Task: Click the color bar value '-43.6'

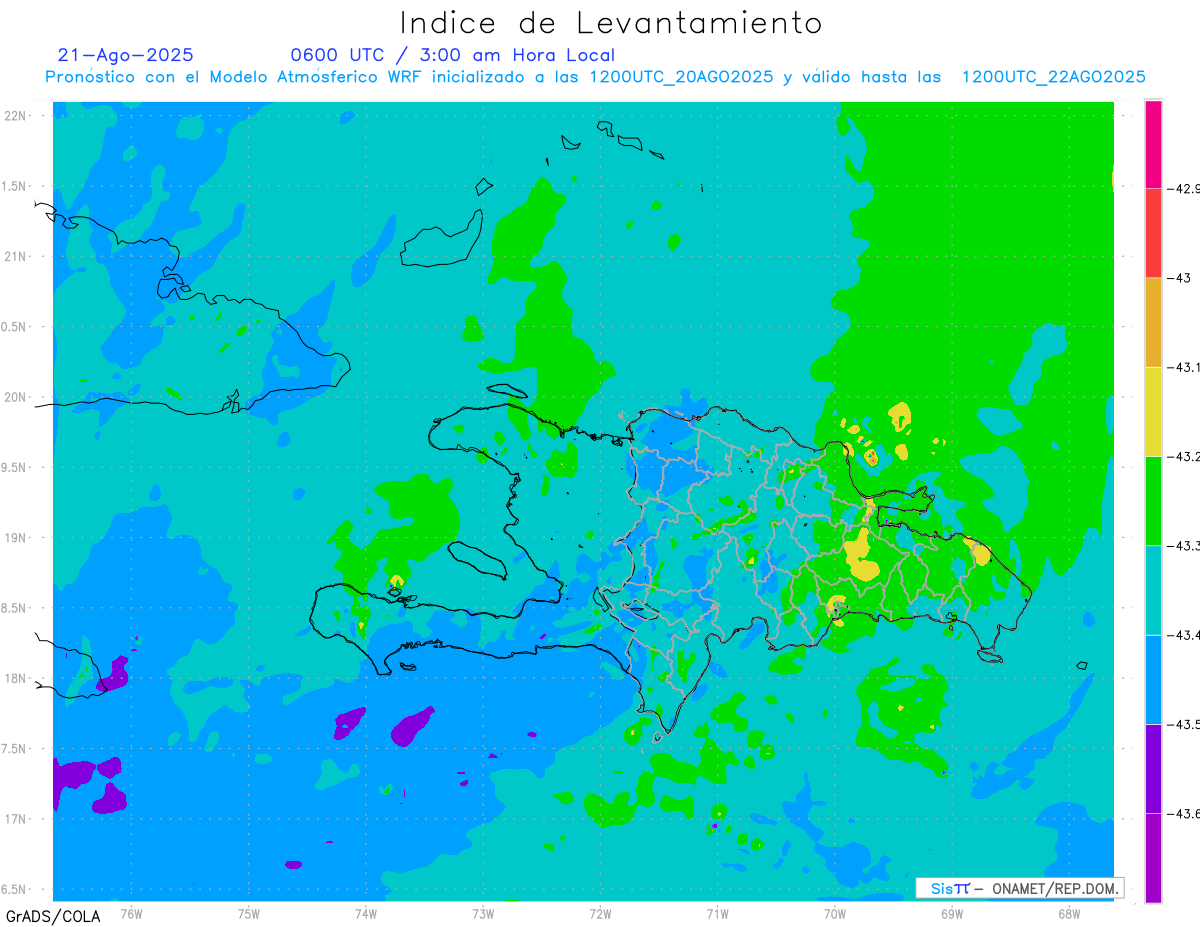Action: pos(1184,814)
